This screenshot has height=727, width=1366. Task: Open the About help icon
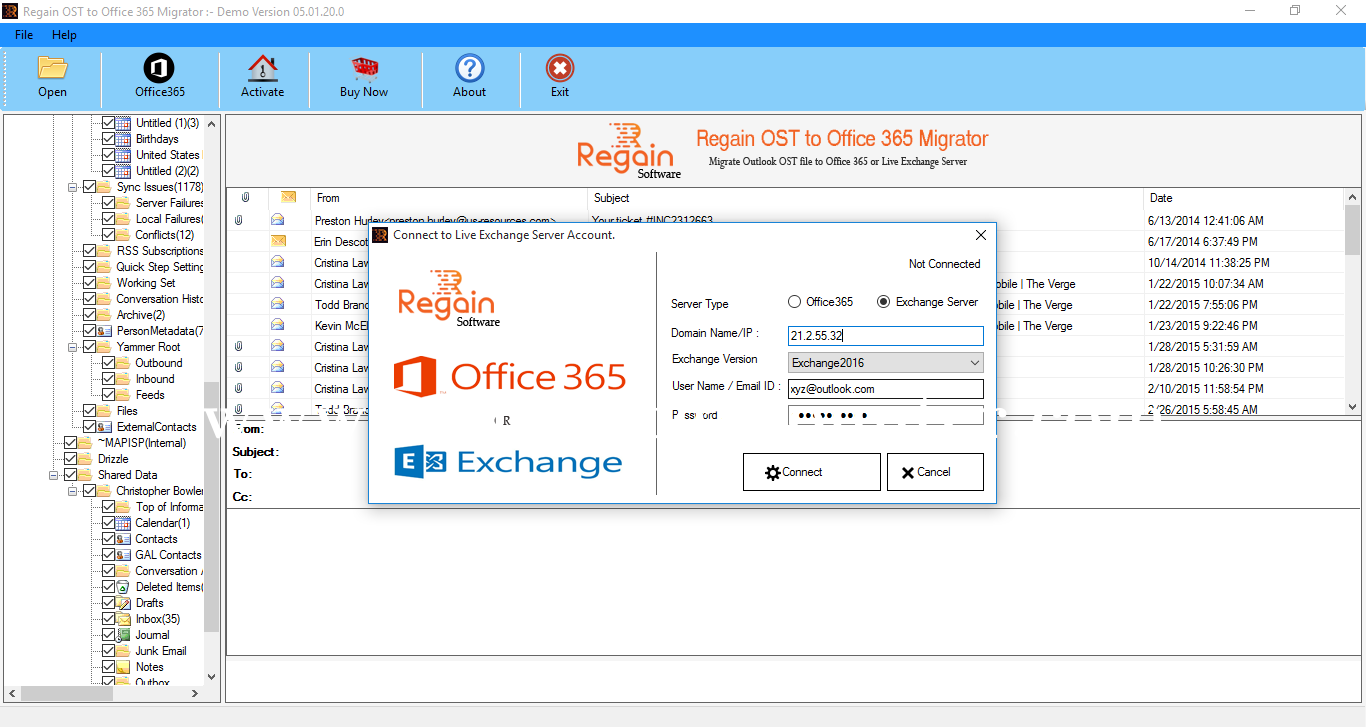[469, 68]
